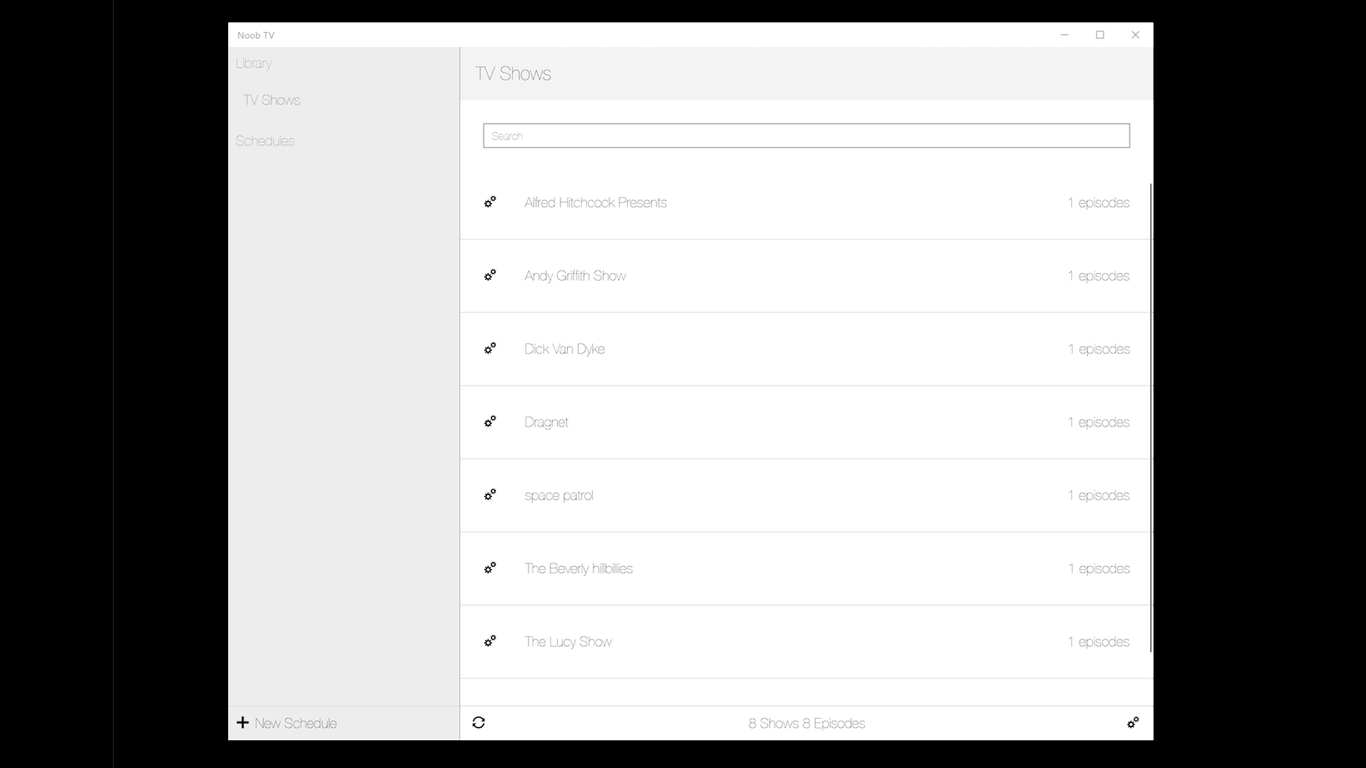Screen dimensions: 1366x768
Task: Click gear icon beside Andy Griffith Show
Action: (x=490, y=275)
